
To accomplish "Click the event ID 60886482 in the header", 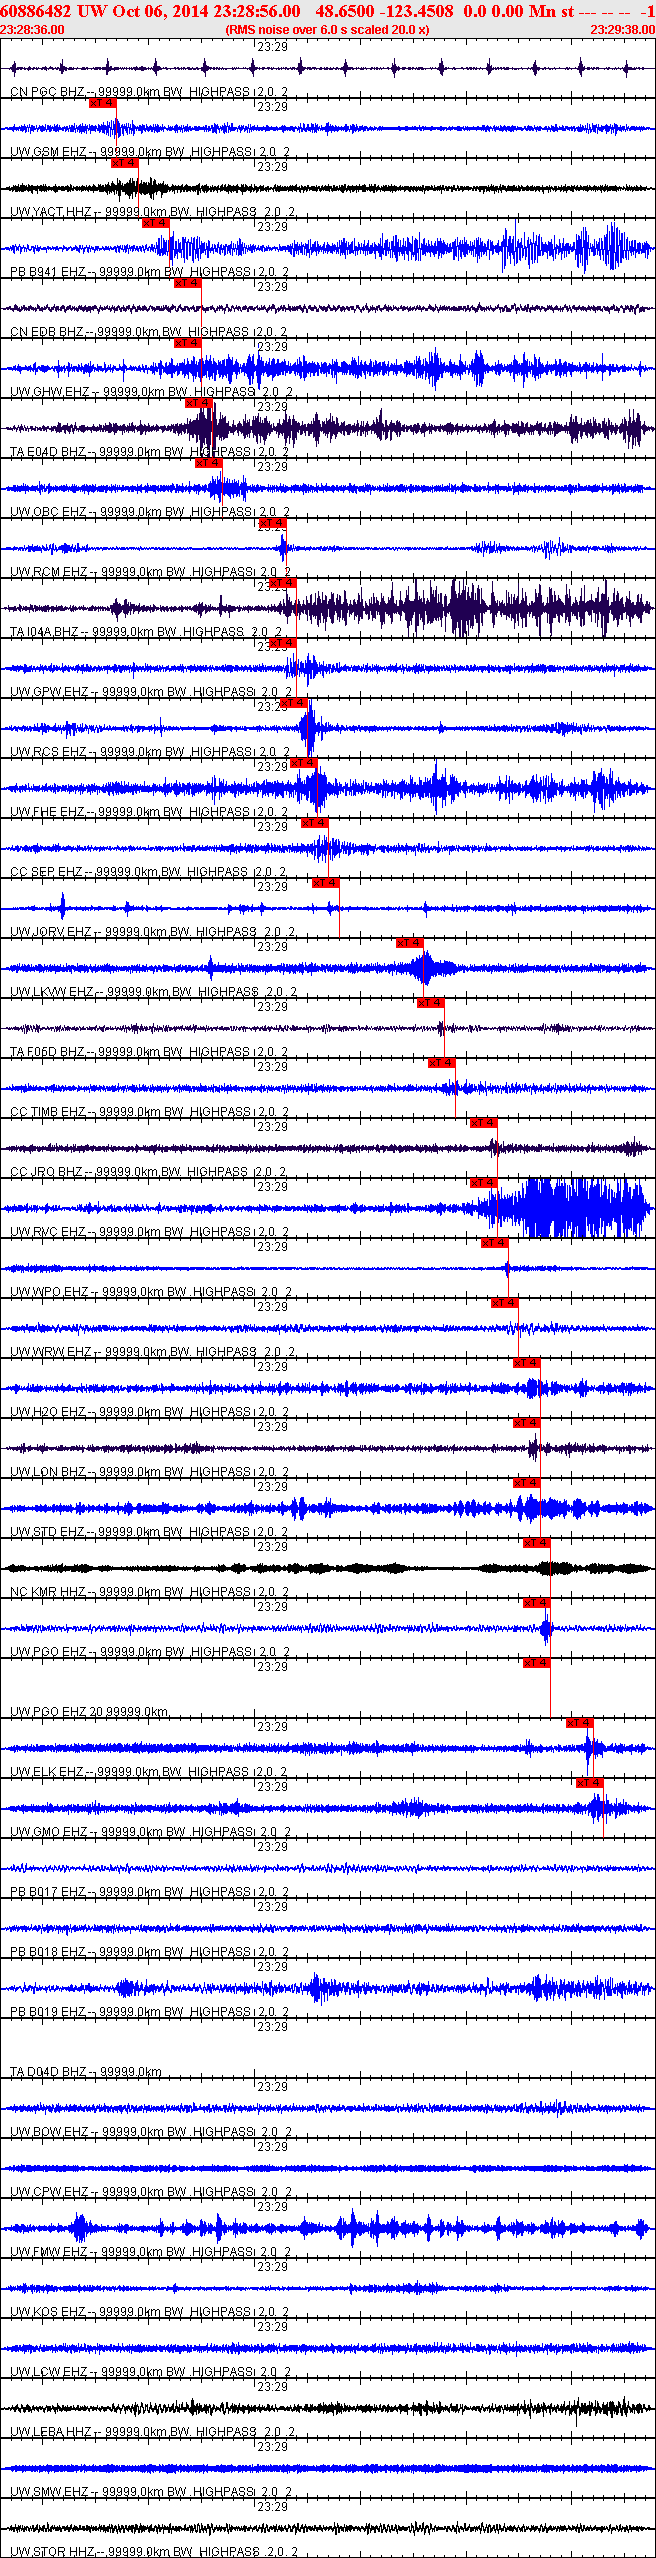I will click(37, 11).
